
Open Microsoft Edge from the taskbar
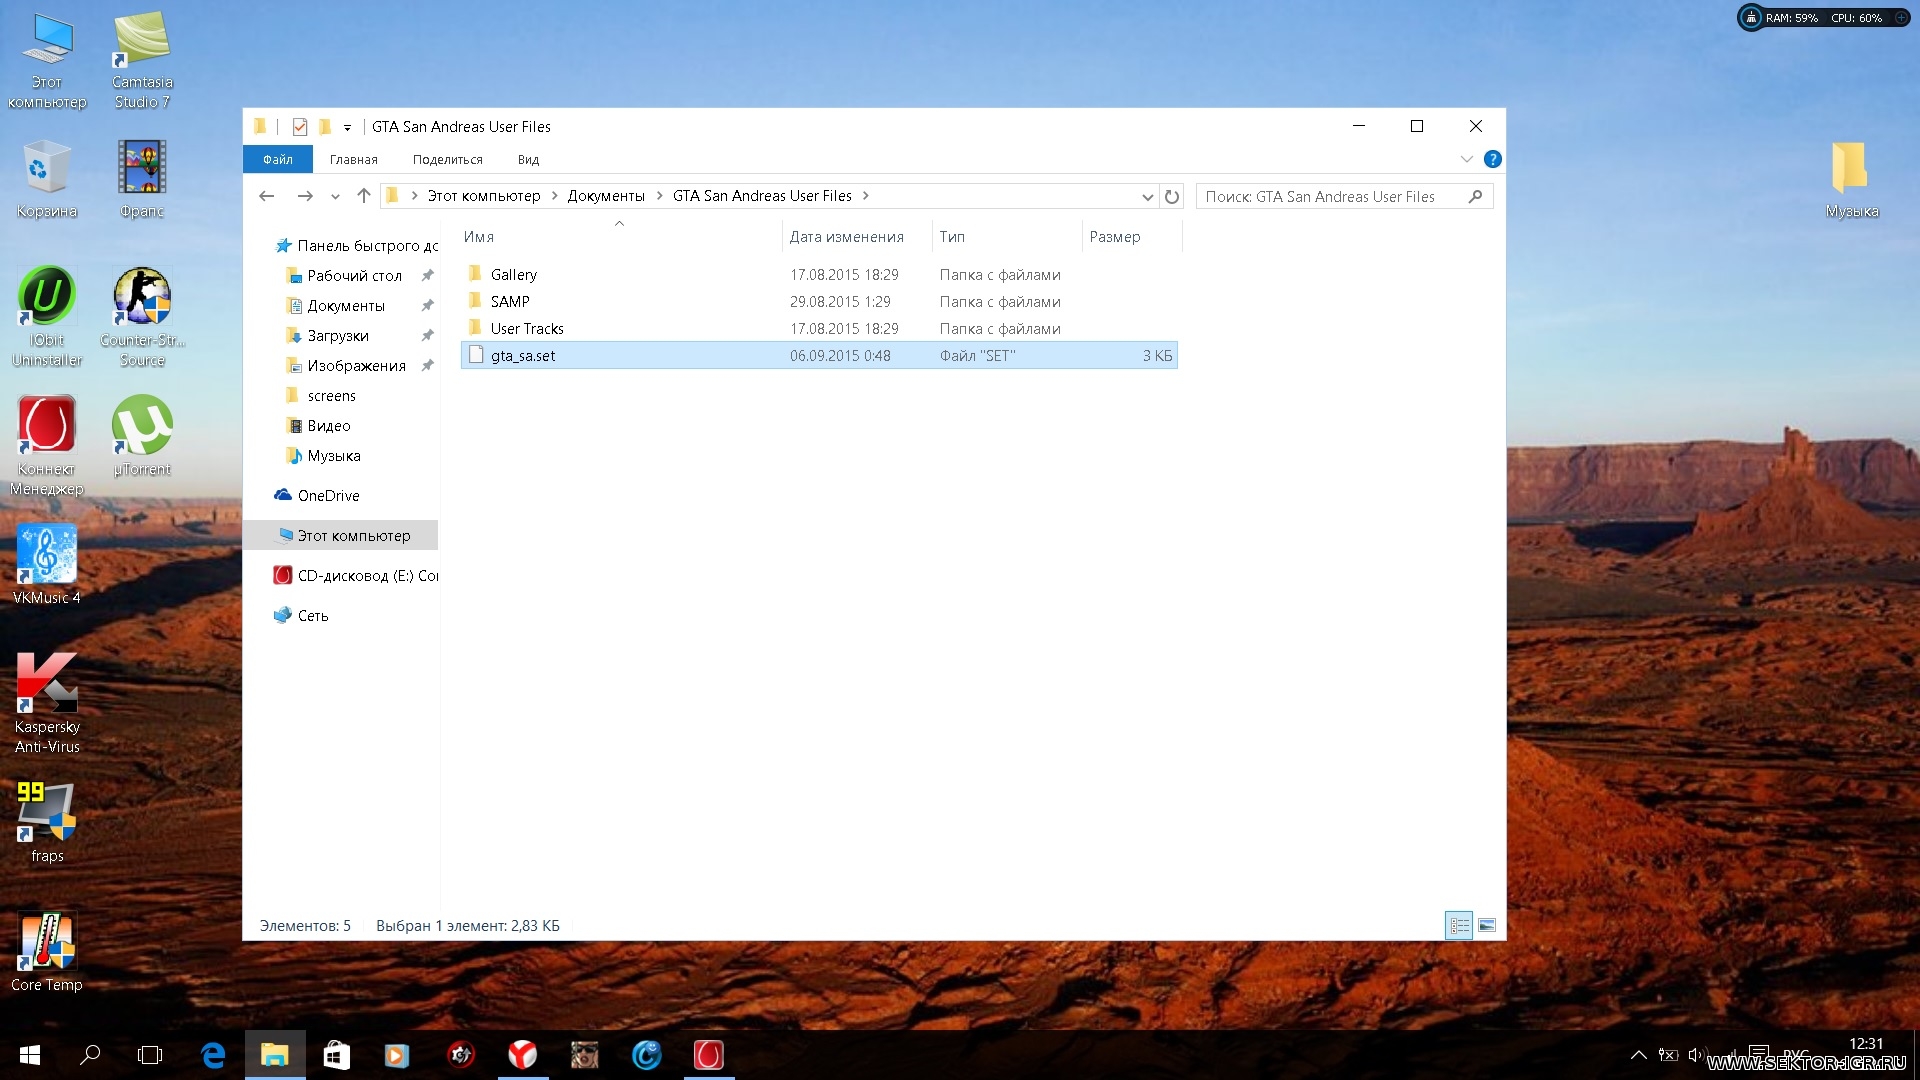tap(213, 1055)
